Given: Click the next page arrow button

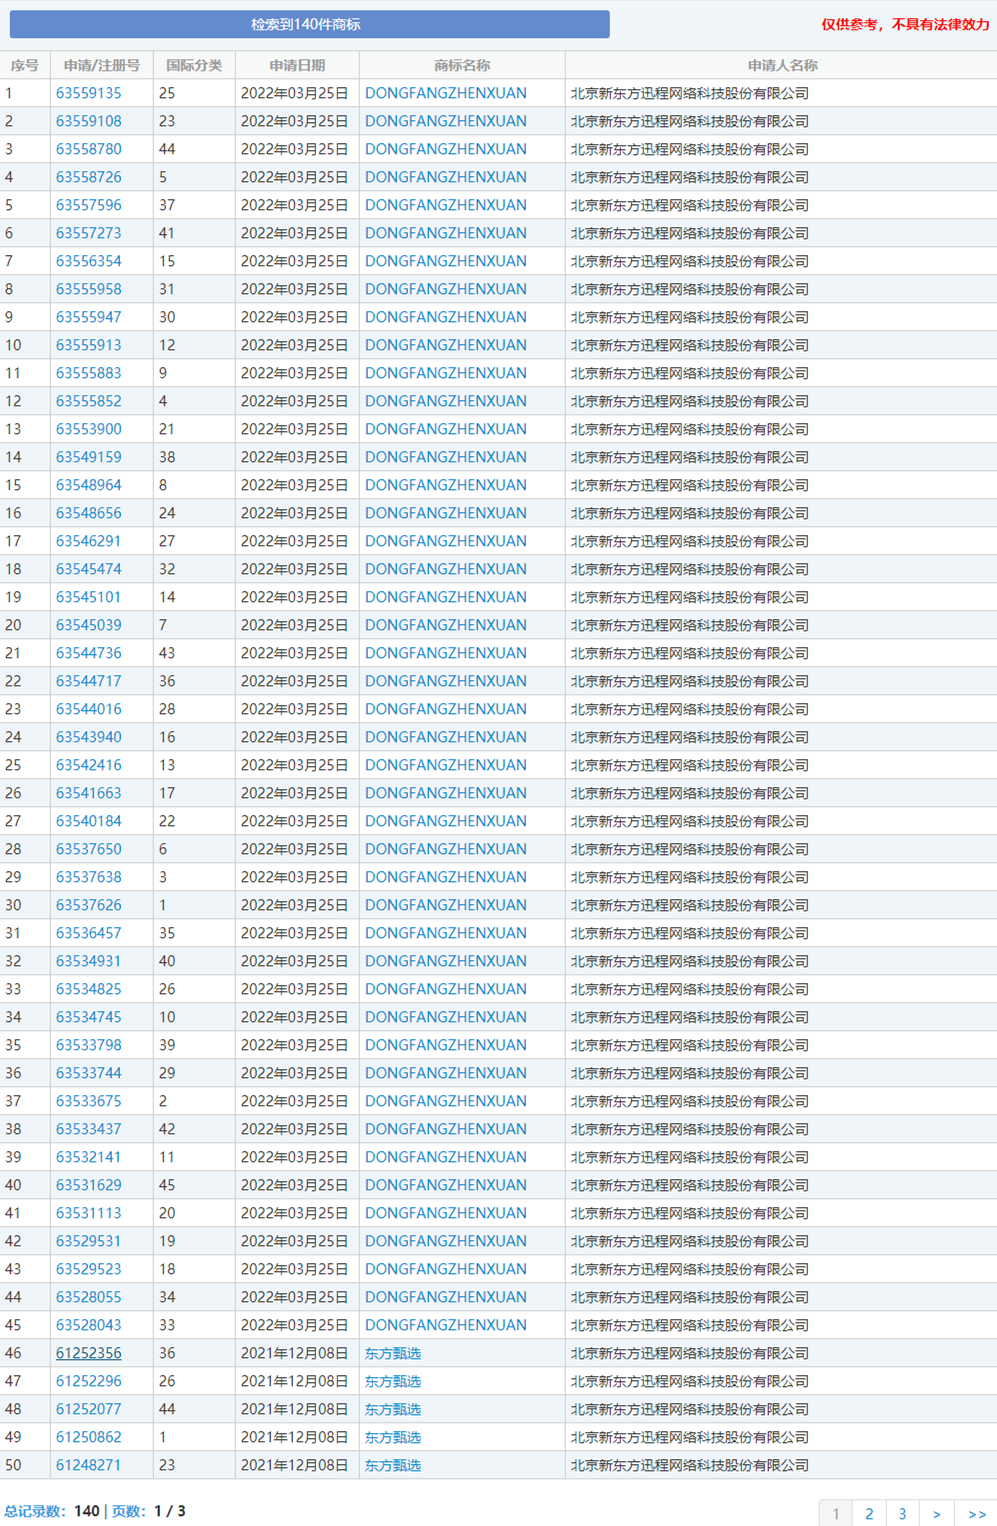Looking at the screenshot, I should [936, 1513].
